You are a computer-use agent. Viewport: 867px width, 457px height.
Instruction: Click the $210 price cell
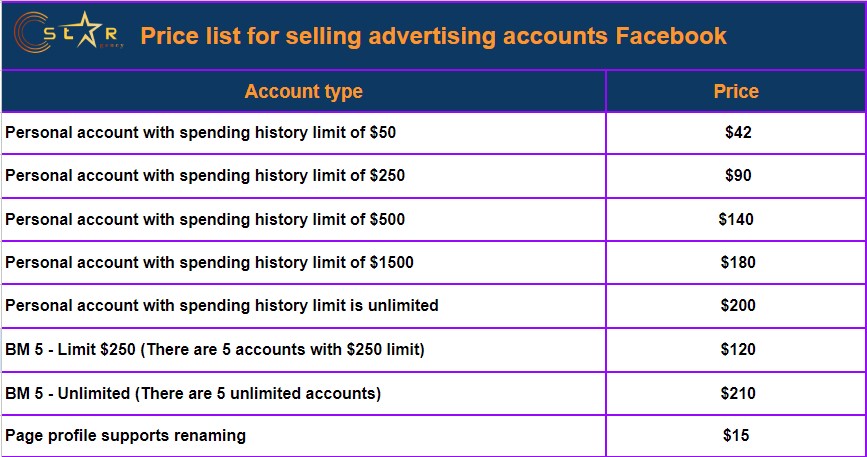point(737,393)
